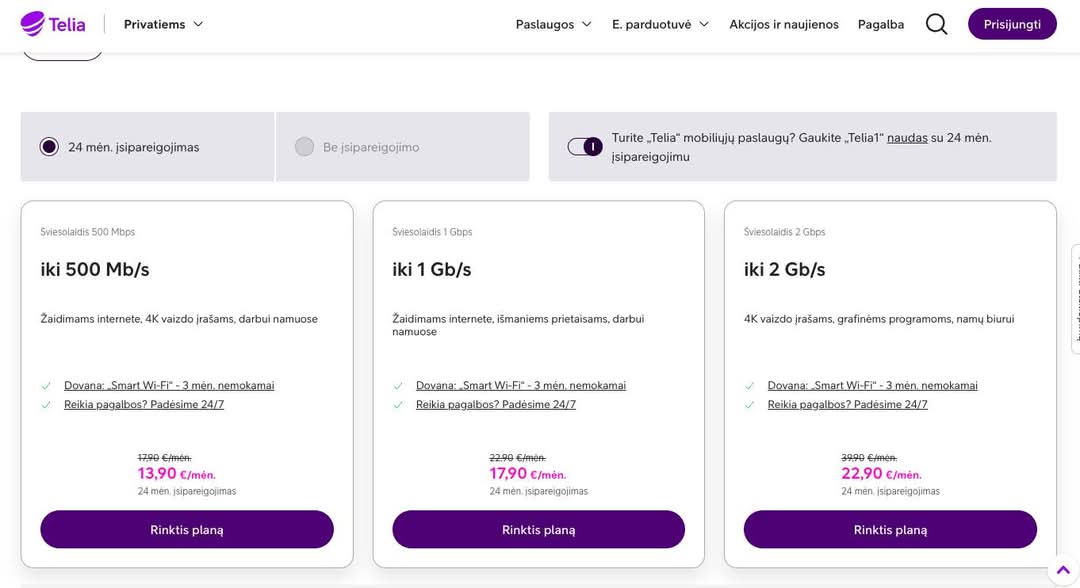
Task: Choose the 2 Gb/s plan with Rinktis planą
Action: coord(890,530)
